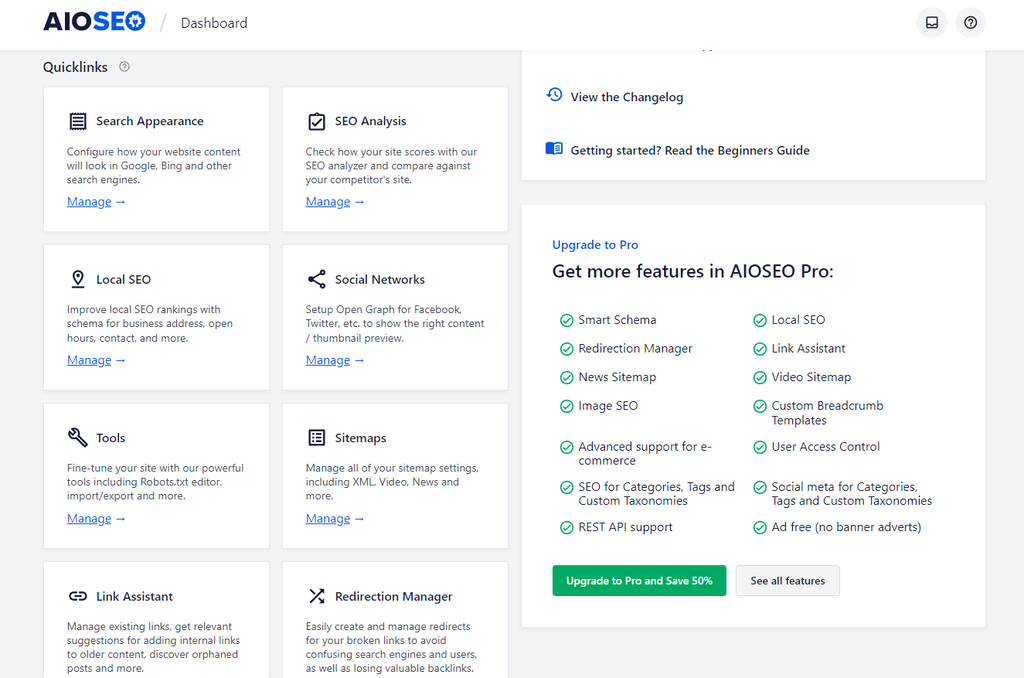Click checkmark icon beside Redirection Manager feature

566,349
